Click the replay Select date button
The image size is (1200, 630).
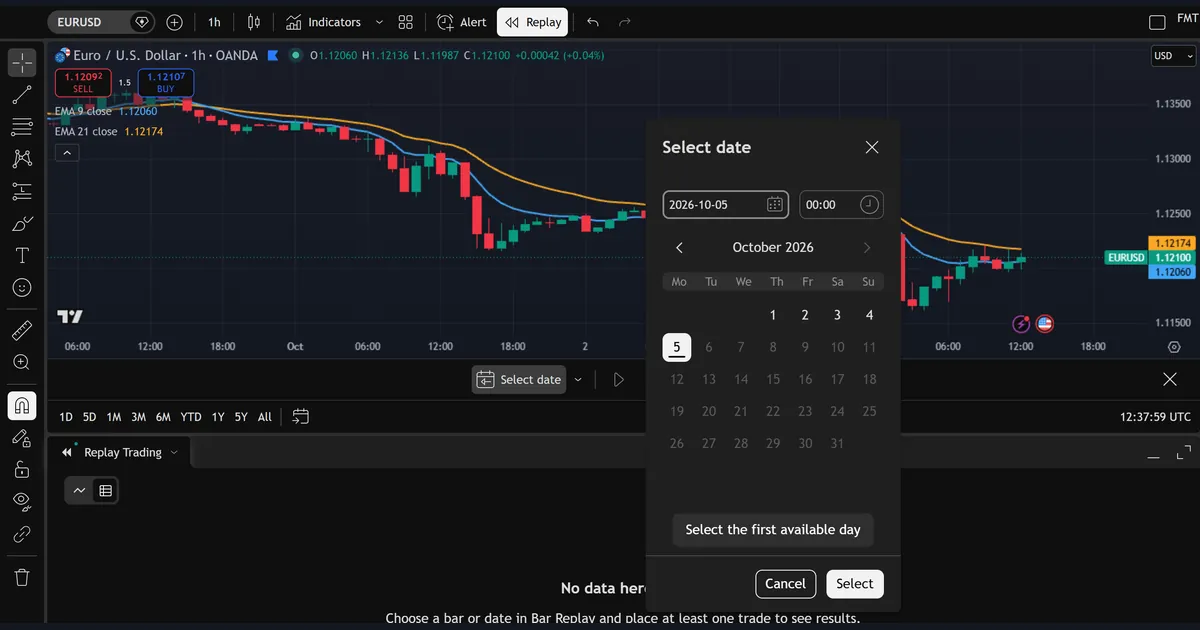tap(519, 379)
